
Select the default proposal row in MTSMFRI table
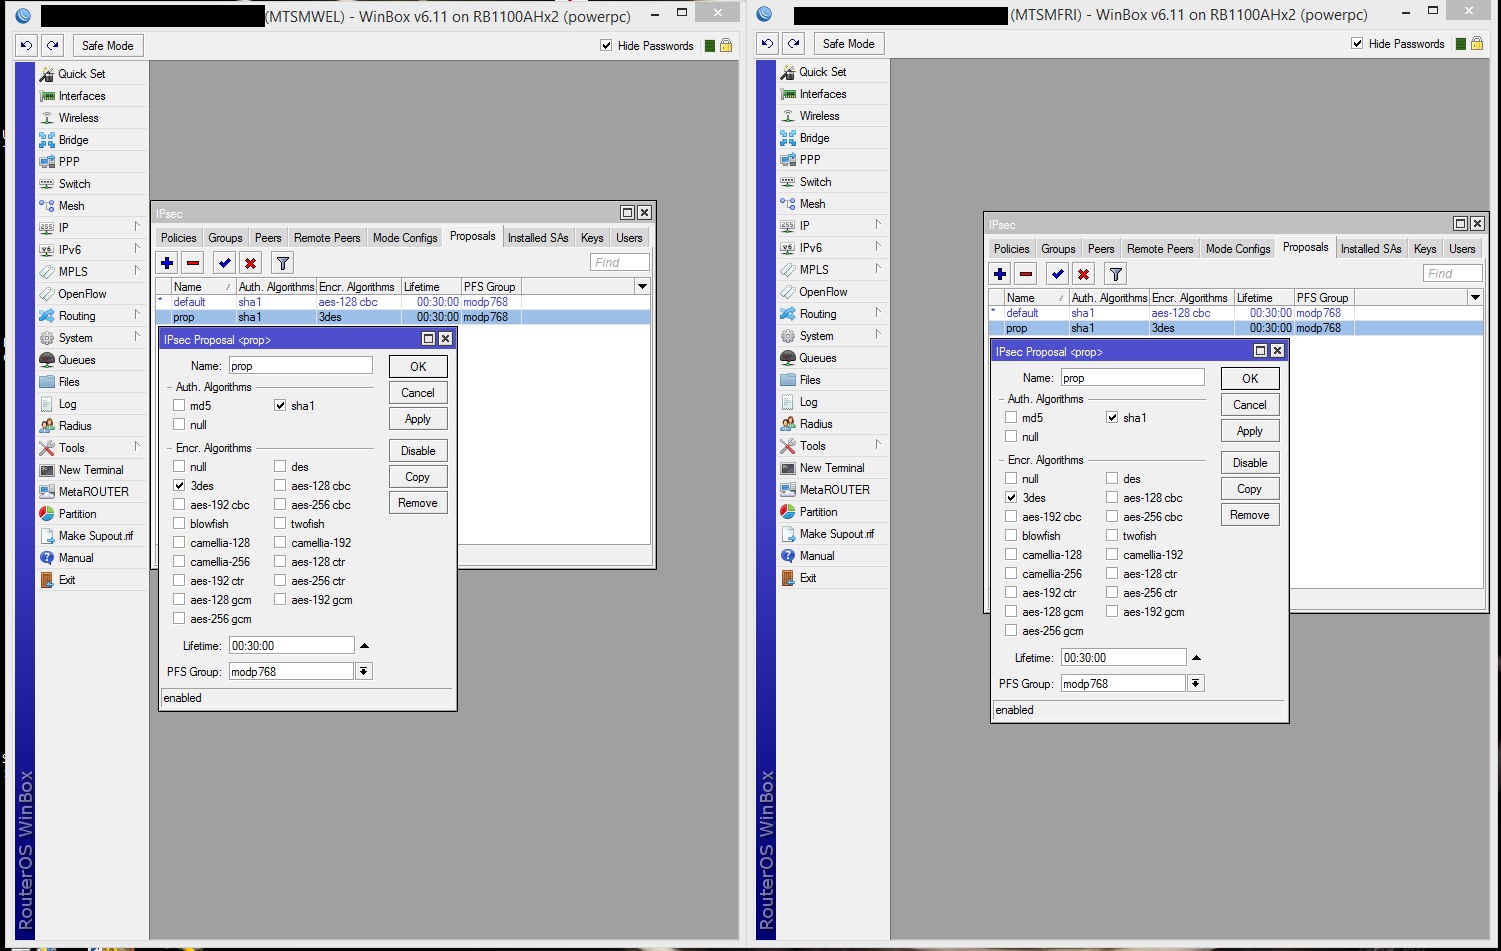(x=1236, y=313)
